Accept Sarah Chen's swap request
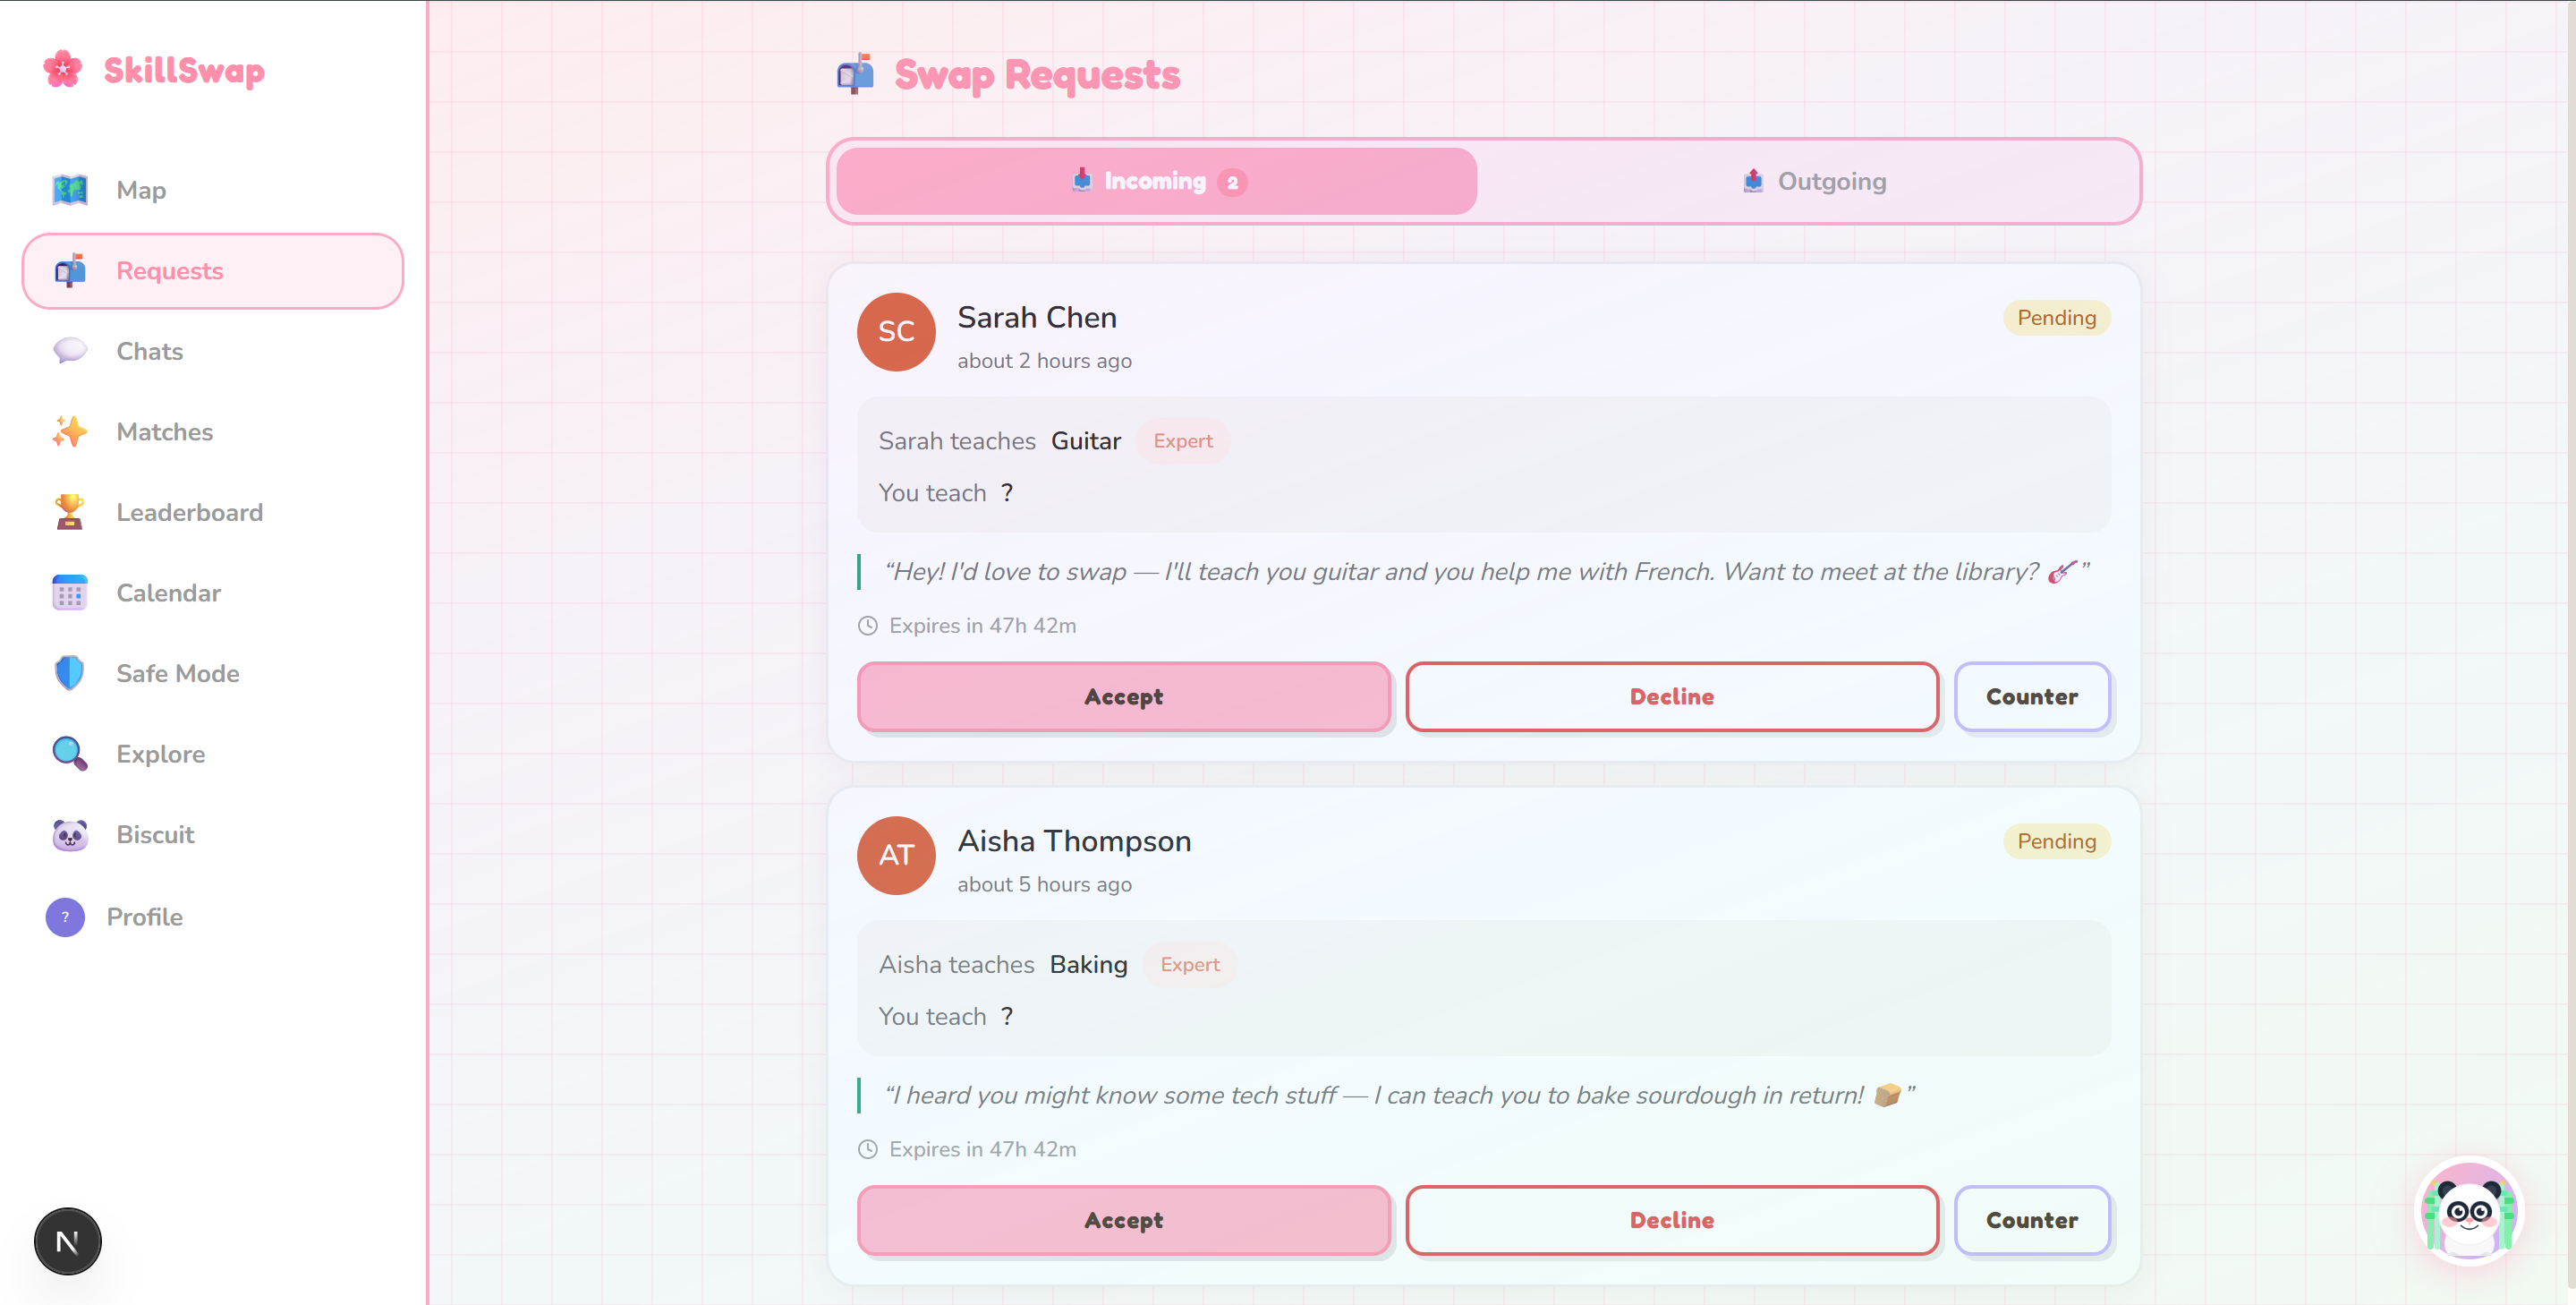 (x=1123, y=697)
